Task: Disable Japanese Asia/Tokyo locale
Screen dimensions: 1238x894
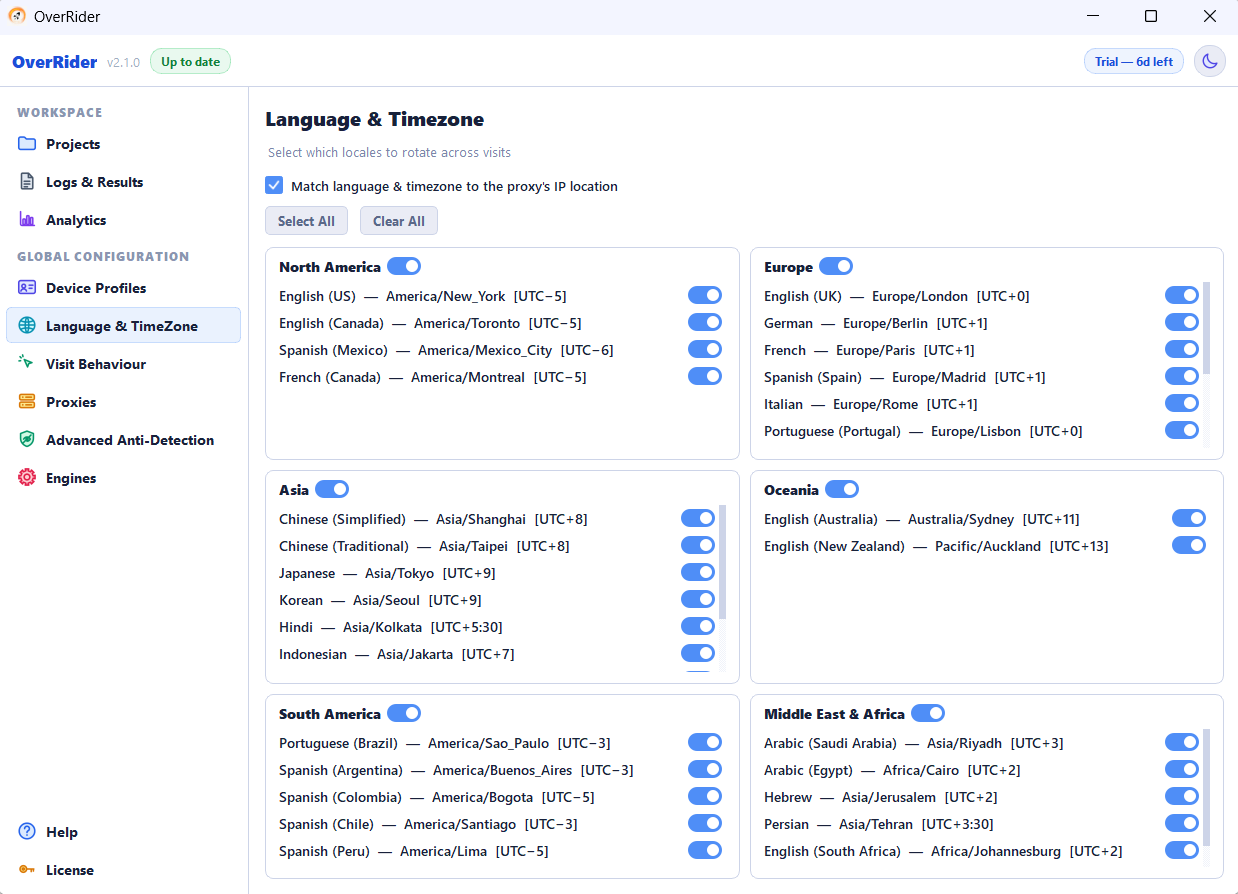Action: (x=698, y=572)
